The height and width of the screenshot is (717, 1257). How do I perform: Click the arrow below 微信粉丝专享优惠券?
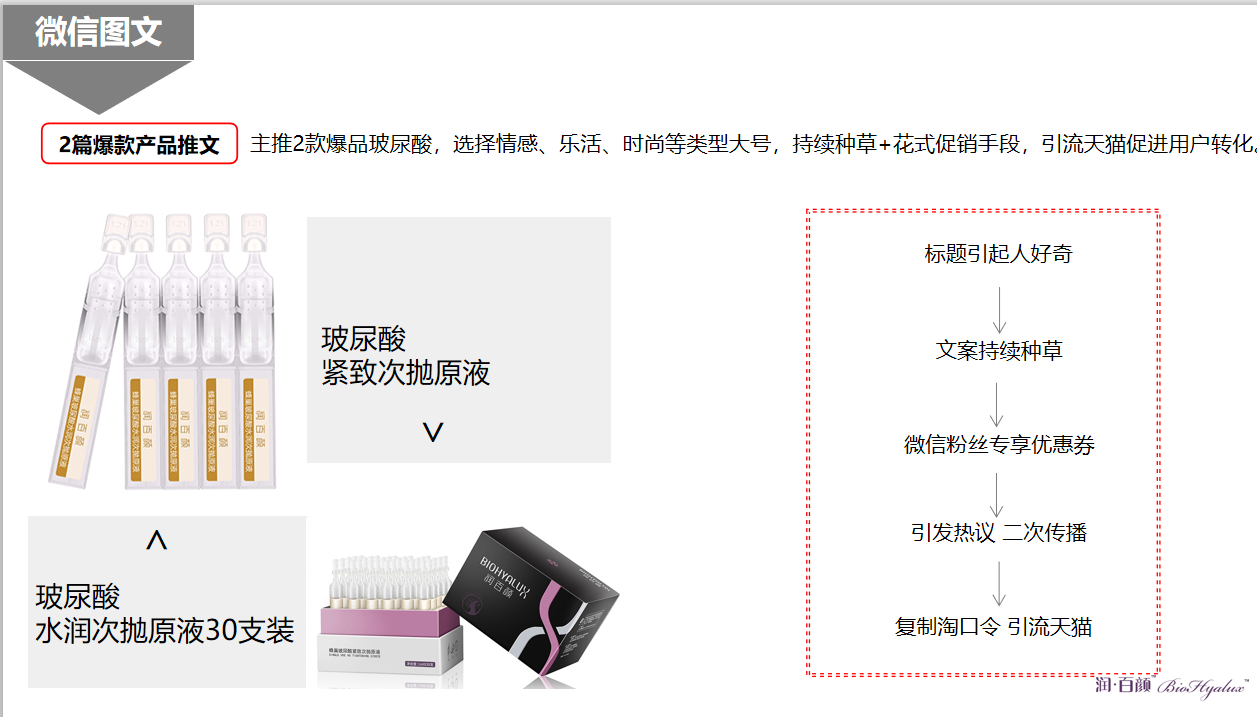(x=998, y=494)
